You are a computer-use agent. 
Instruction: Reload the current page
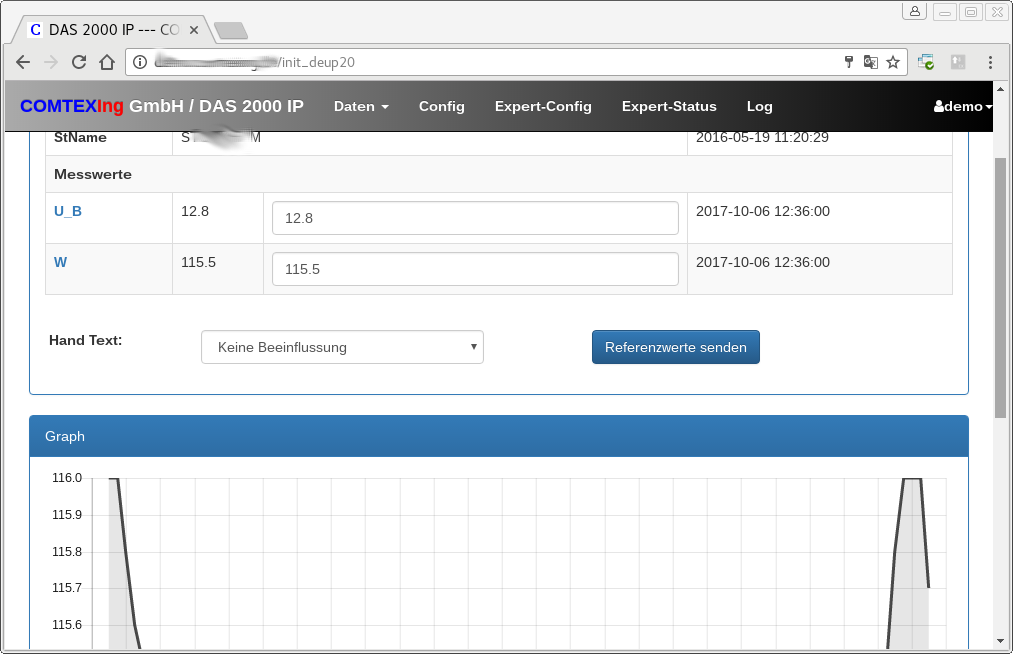[79, 62]
